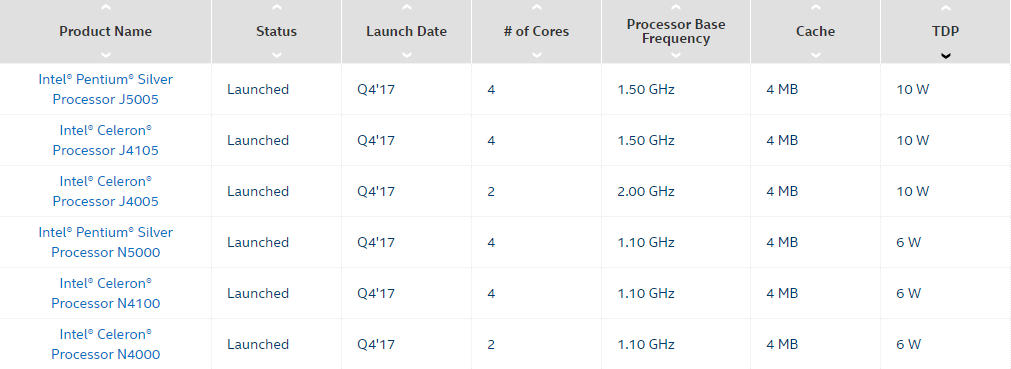Sort Status column ascending with up chevron

tap(277, 8)
